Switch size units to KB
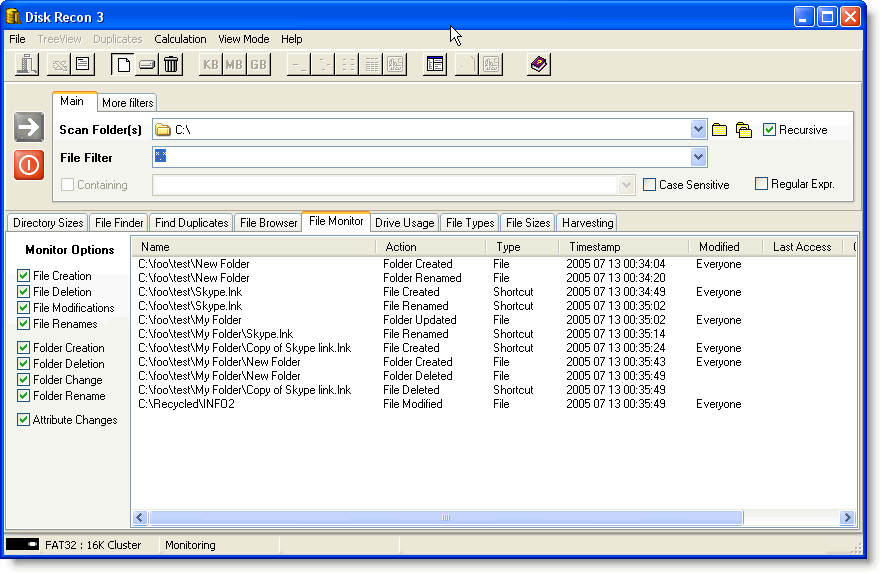The width and height of the screenshot is (882, 574). (210, 64)
